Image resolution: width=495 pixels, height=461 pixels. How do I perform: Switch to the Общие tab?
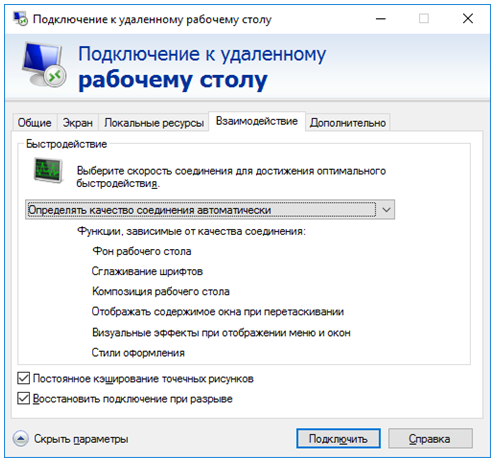(35, 123)
